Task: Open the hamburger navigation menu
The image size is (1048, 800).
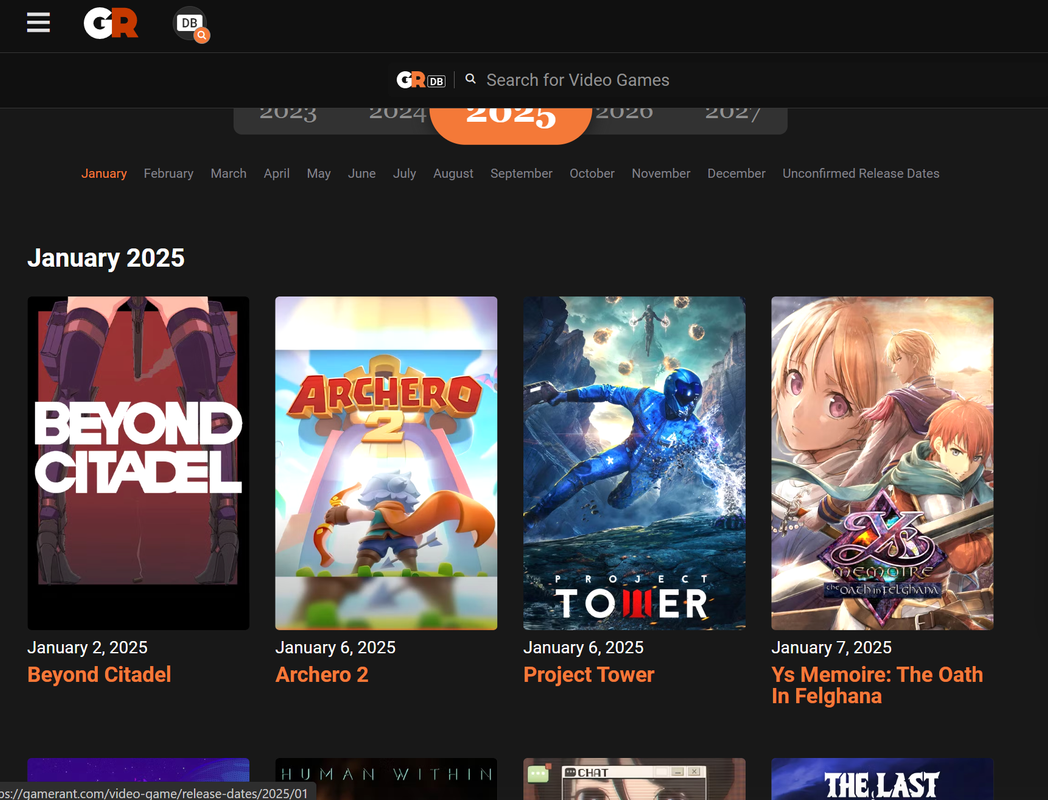Action: click(x=38, y=23)
